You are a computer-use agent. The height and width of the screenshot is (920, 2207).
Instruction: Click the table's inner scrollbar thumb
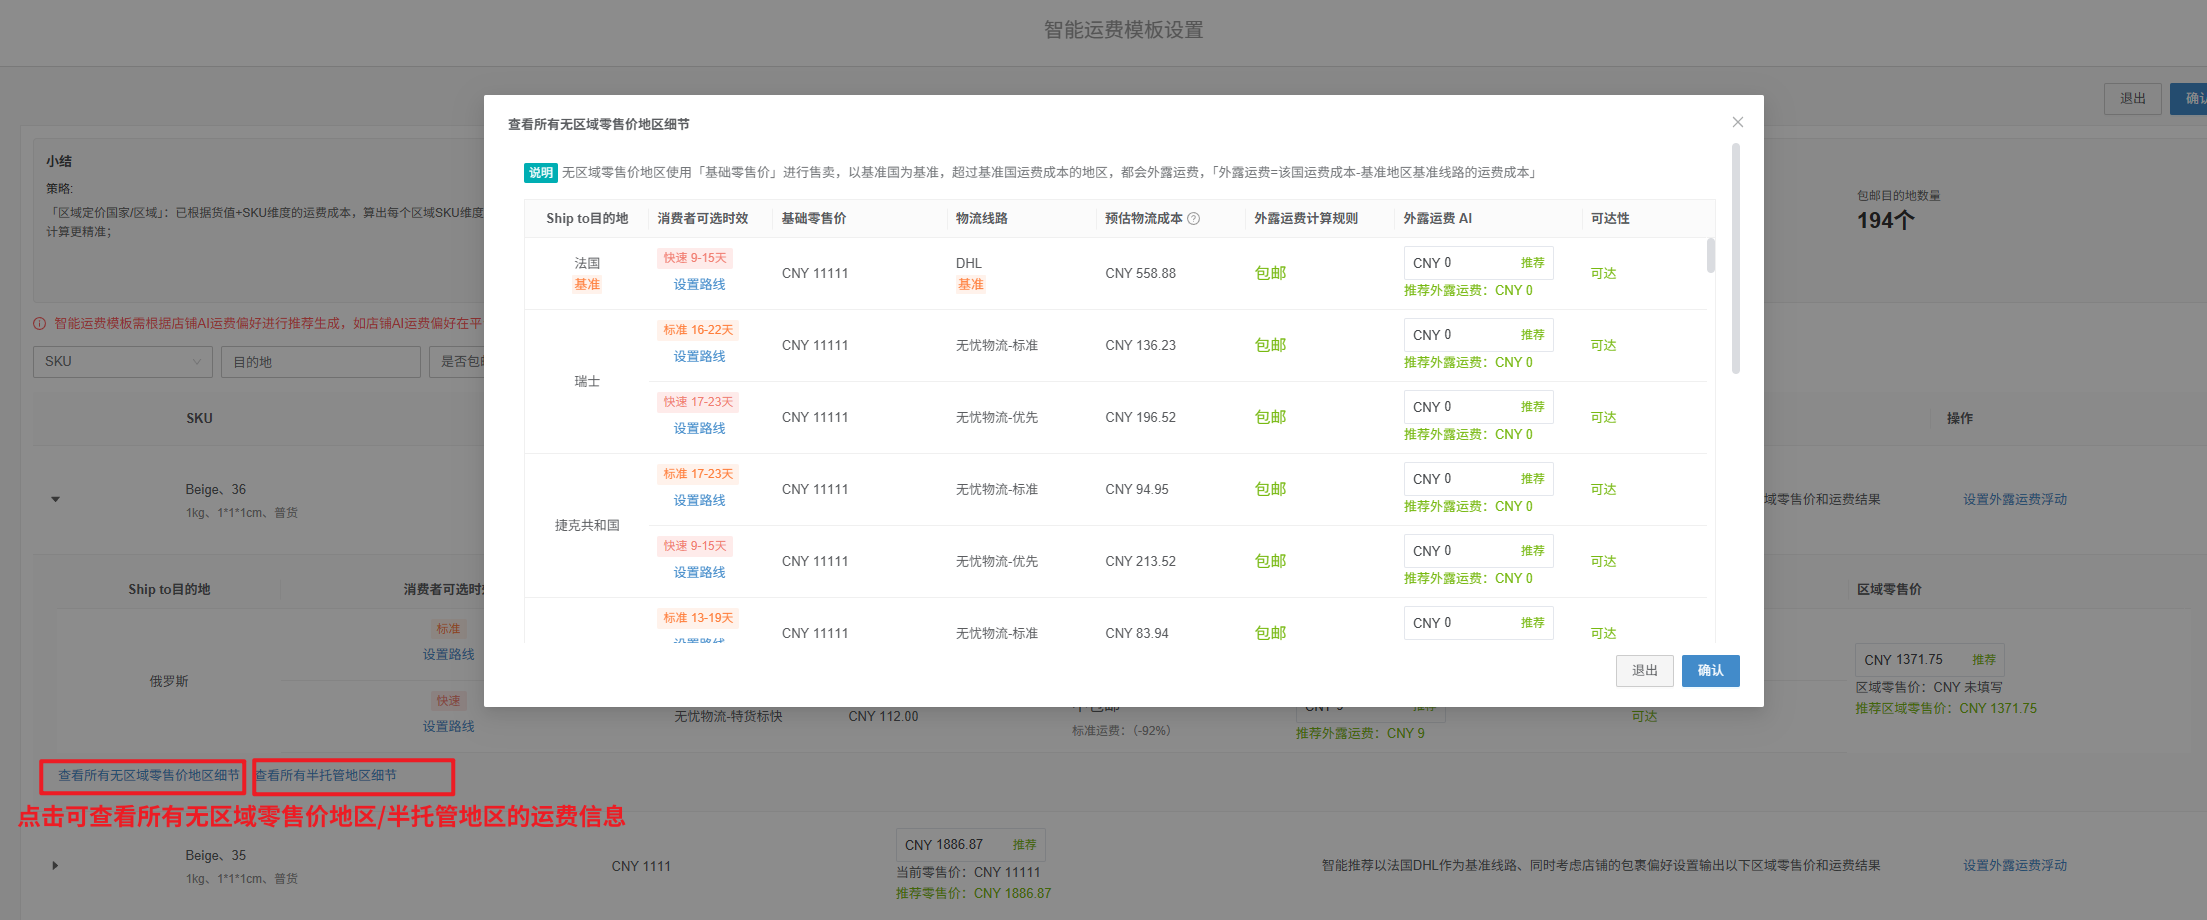(x=1711, y=255)
